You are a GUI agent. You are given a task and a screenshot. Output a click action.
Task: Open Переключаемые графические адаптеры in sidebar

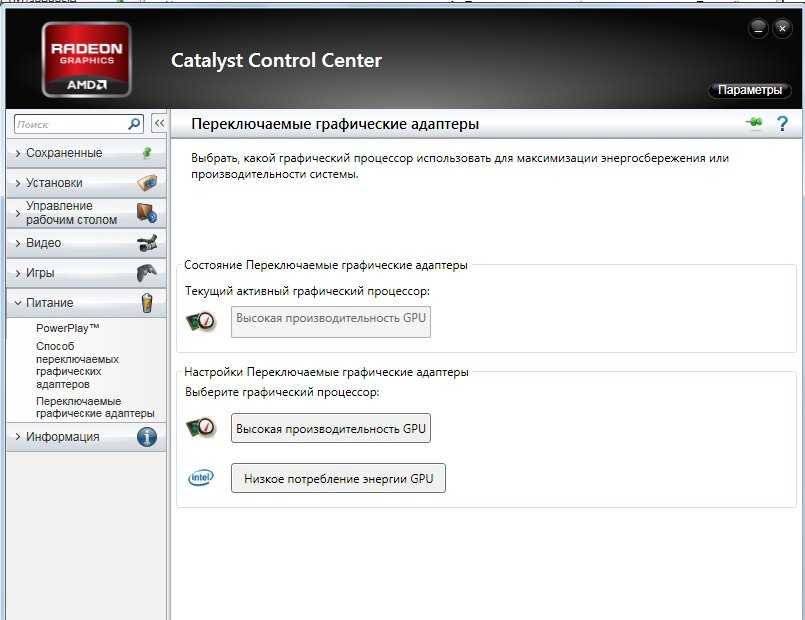click(x=95, y=407)
